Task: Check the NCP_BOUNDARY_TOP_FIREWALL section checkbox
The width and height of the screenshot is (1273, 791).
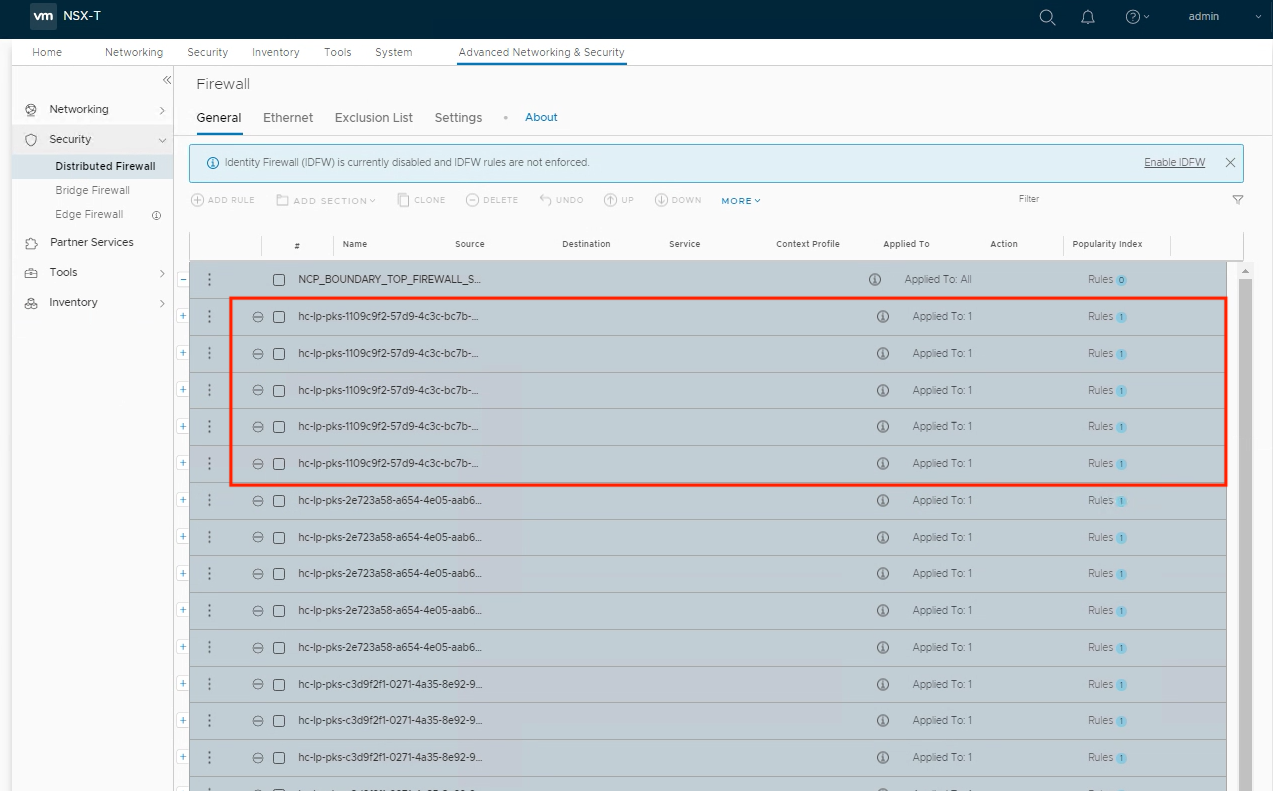Action: tap(279, 280)
